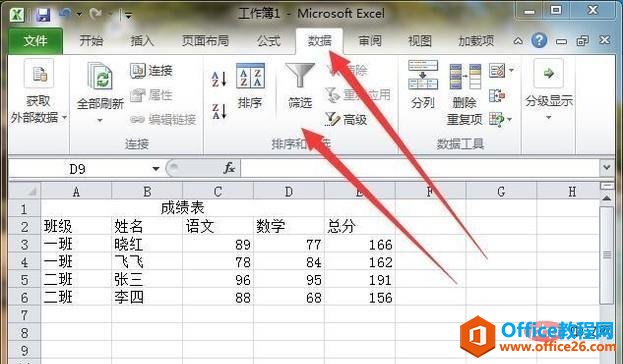This screenshot has width=623, height=364.
Task: Select column G header
Action: tap(501, 192)
